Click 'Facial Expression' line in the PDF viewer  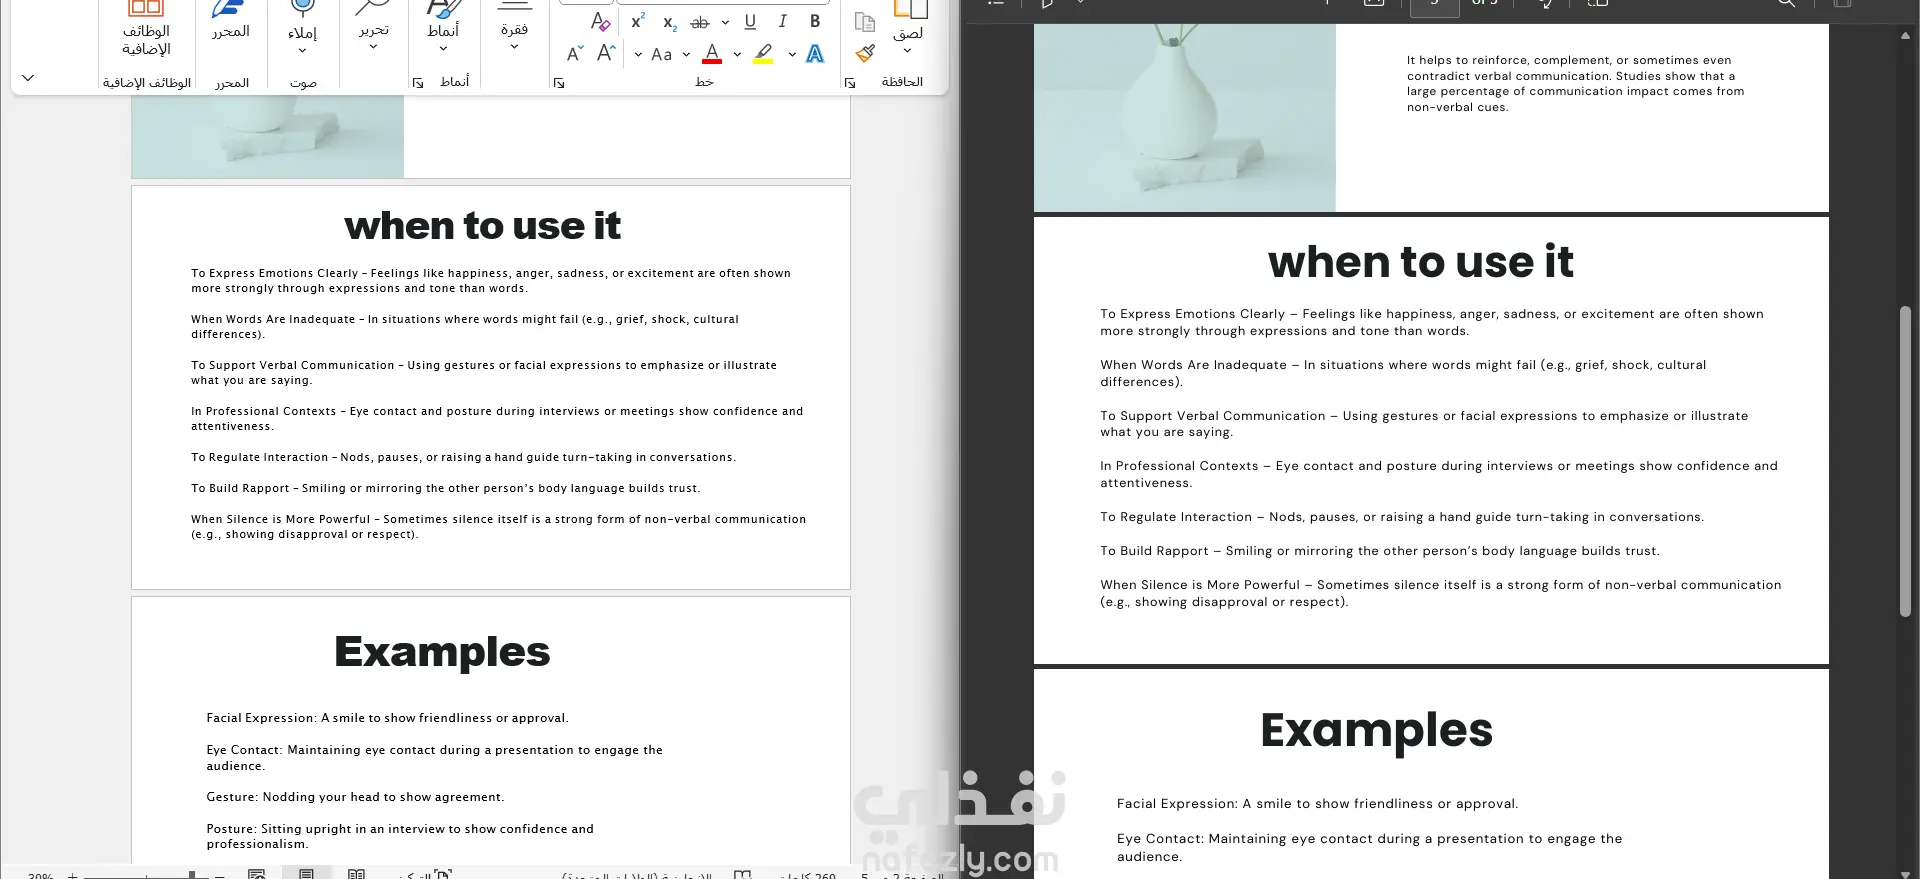click(1317, 804)
